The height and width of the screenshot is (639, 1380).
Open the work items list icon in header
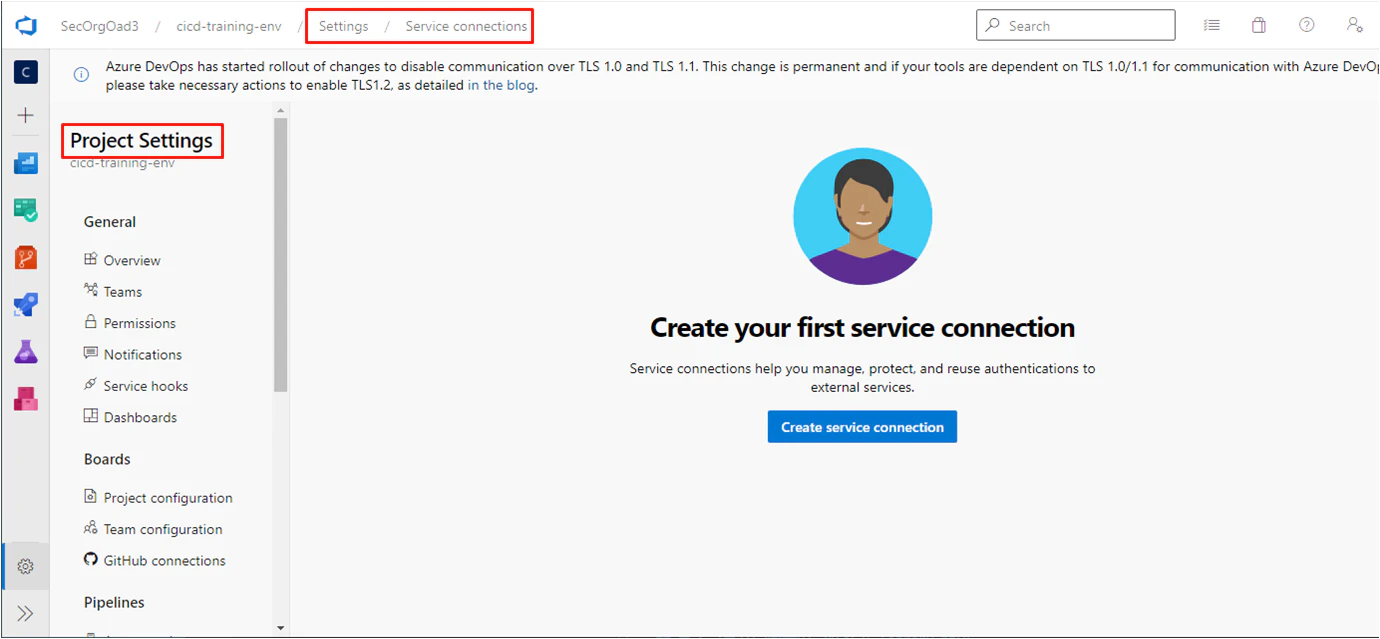coord(1212,26)
